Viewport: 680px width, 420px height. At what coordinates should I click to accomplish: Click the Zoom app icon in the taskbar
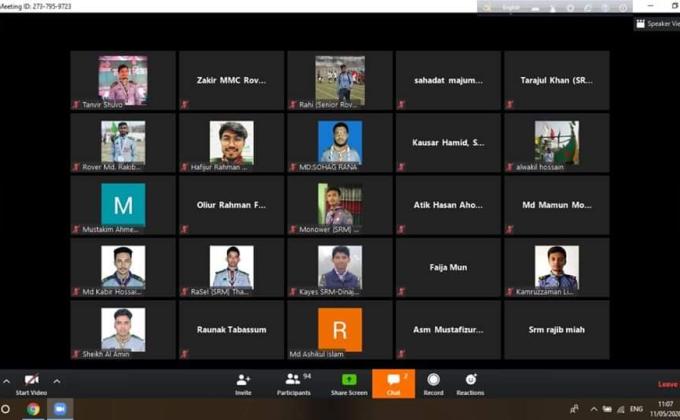[58, 409]
